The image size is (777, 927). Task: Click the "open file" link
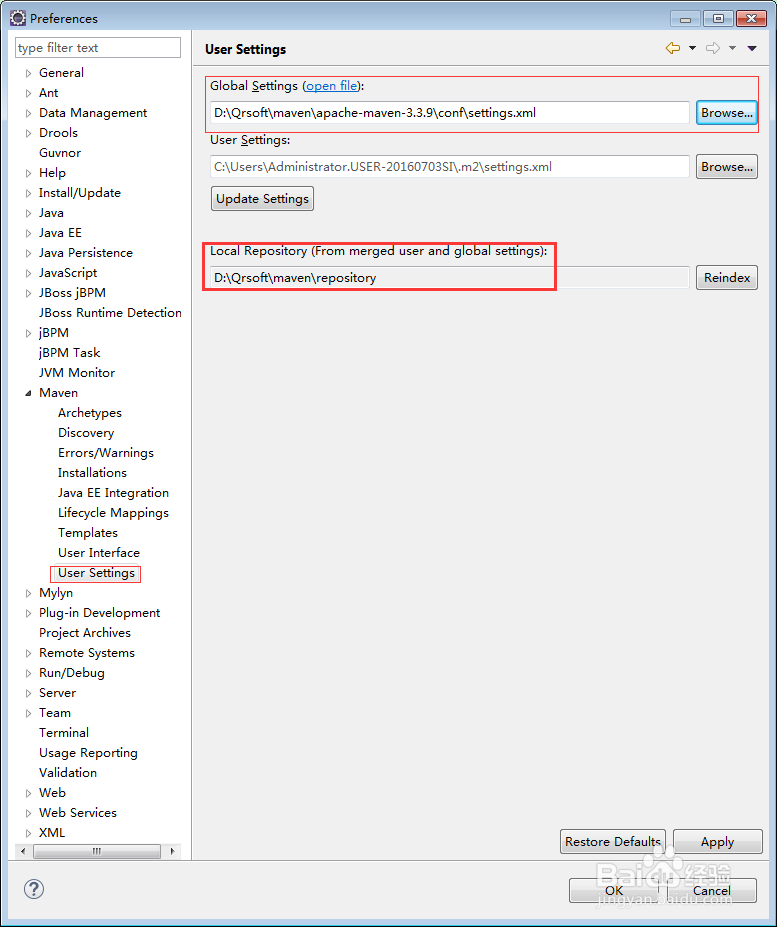(x=331, y=86)
